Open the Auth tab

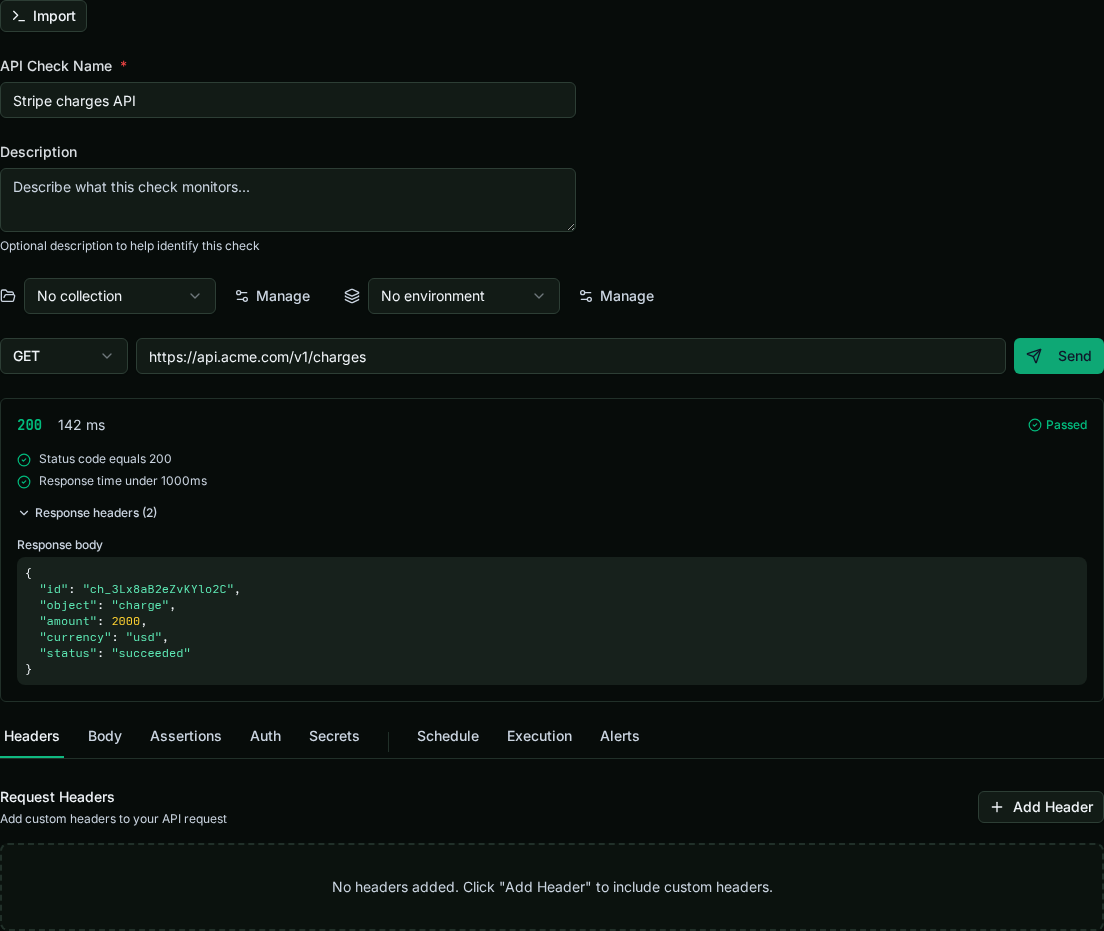pos(265,736)
